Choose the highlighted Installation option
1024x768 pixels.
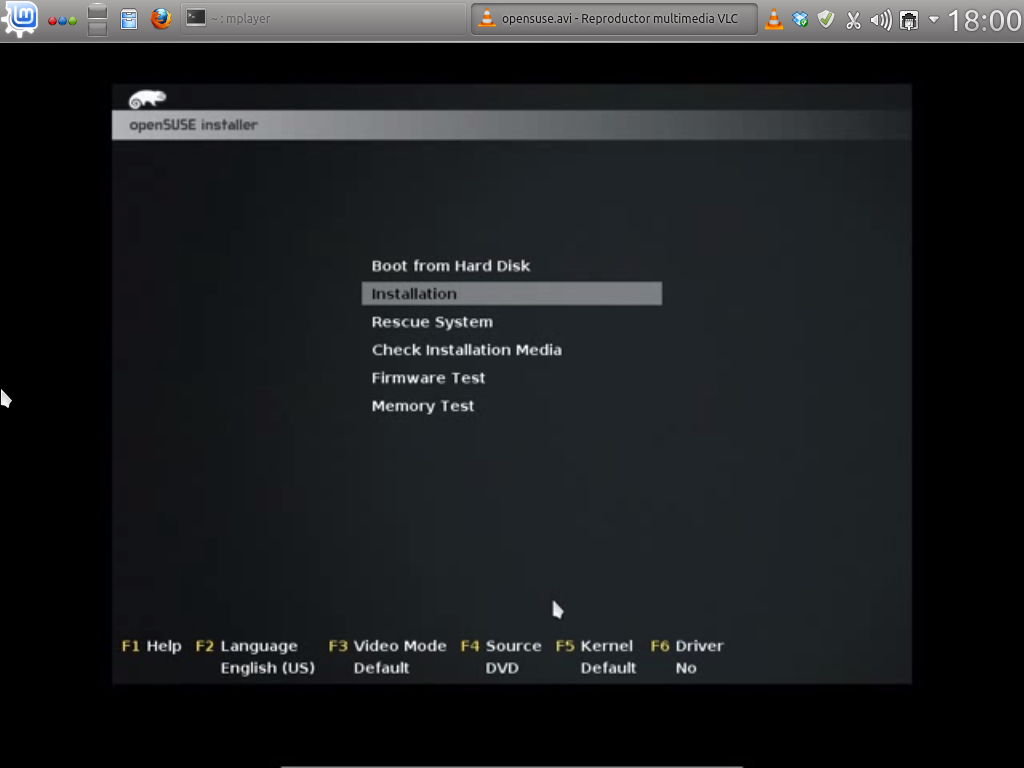click(511, 294)
